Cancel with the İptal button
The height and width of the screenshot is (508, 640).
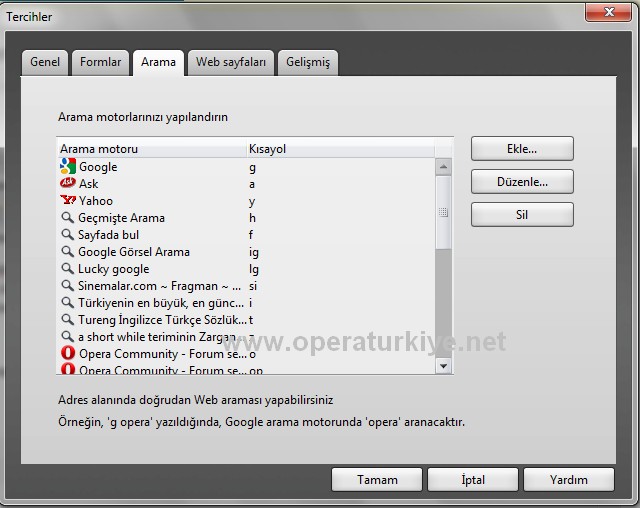[x=473, y=479]
